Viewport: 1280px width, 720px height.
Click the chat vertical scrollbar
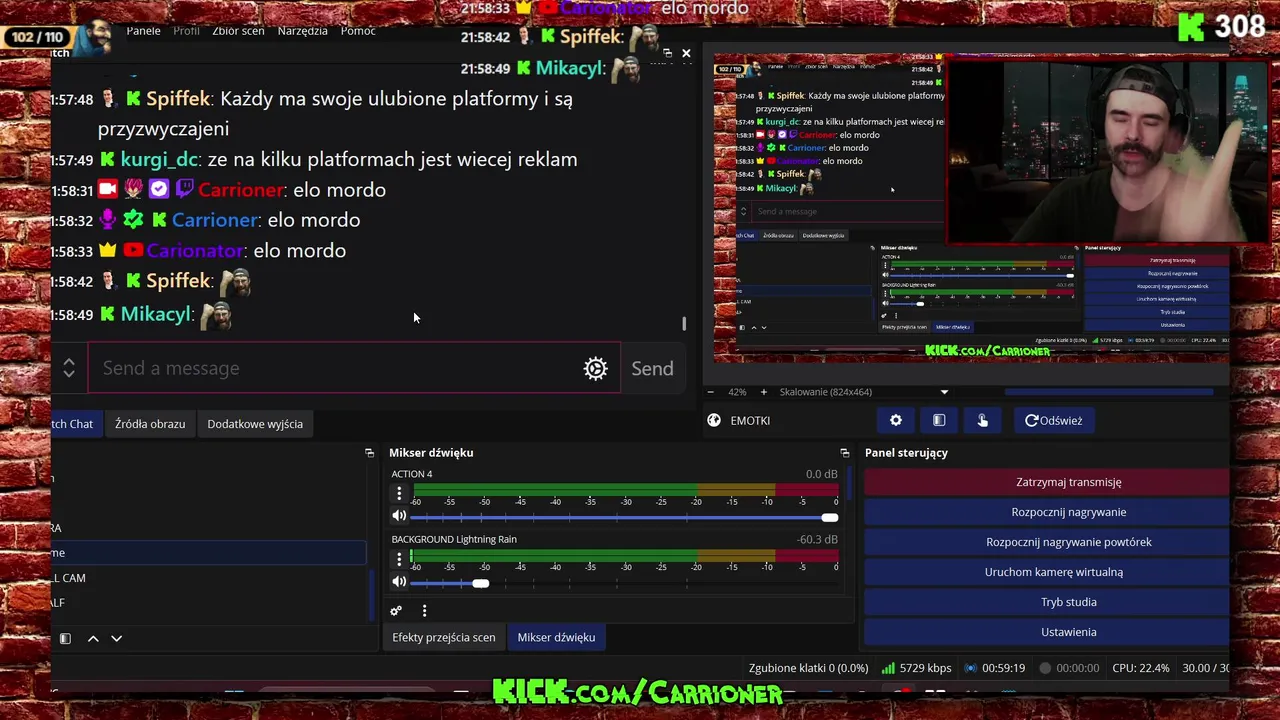(x=684, y=324)
